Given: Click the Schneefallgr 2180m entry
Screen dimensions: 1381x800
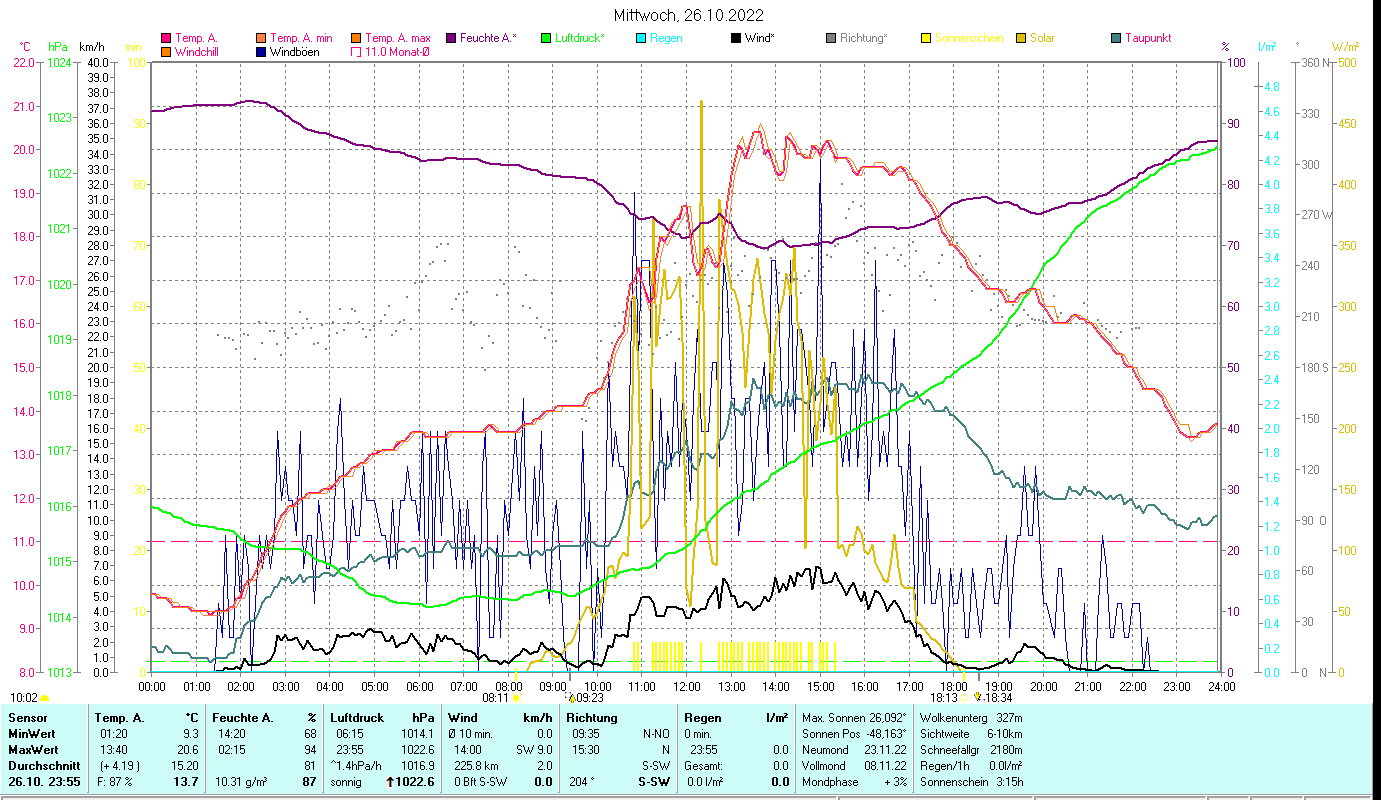Looking at the screenshot, I should click(970, 750).
